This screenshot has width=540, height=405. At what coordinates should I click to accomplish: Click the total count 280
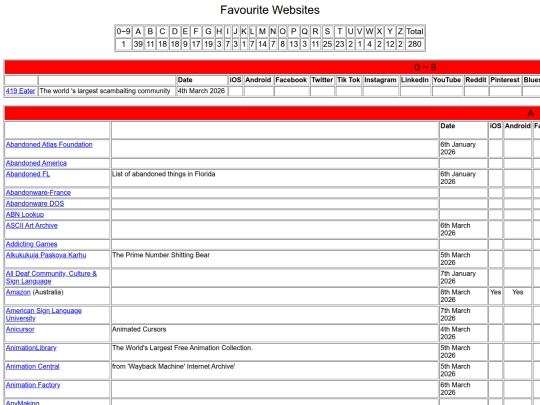point(415,44)
